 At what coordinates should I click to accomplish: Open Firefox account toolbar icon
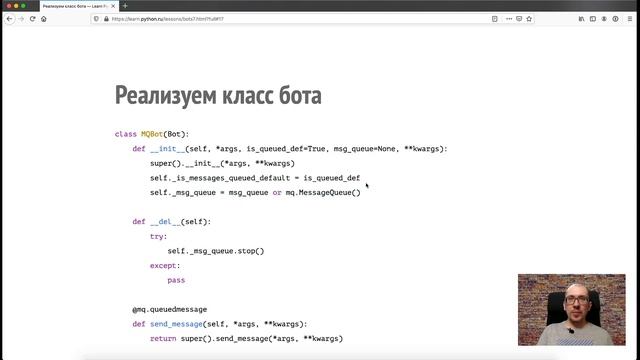pos(604,19)
